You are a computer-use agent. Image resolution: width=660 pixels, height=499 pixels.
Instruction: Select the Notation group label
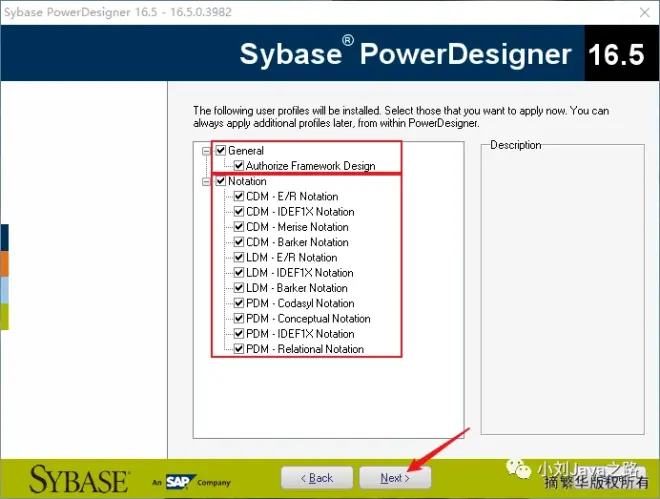tap(247, 181)
